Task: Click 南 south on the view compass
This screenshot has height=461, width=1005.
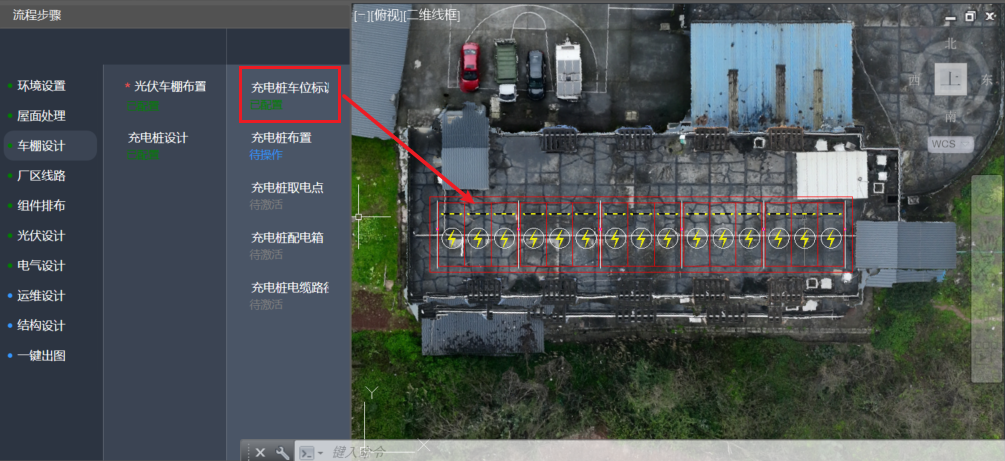Action: coord(951,117)
